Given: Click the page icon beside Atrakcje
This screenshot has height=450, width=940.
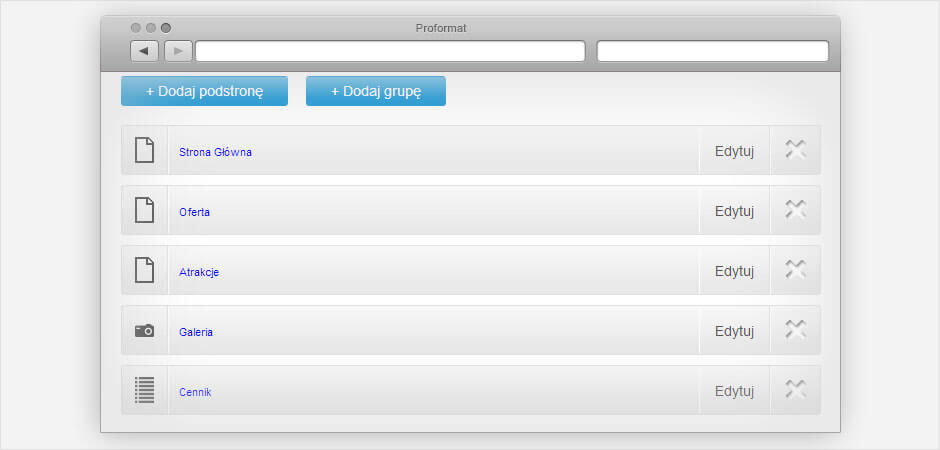Looking at the screenshot, I should coord(144,270).
